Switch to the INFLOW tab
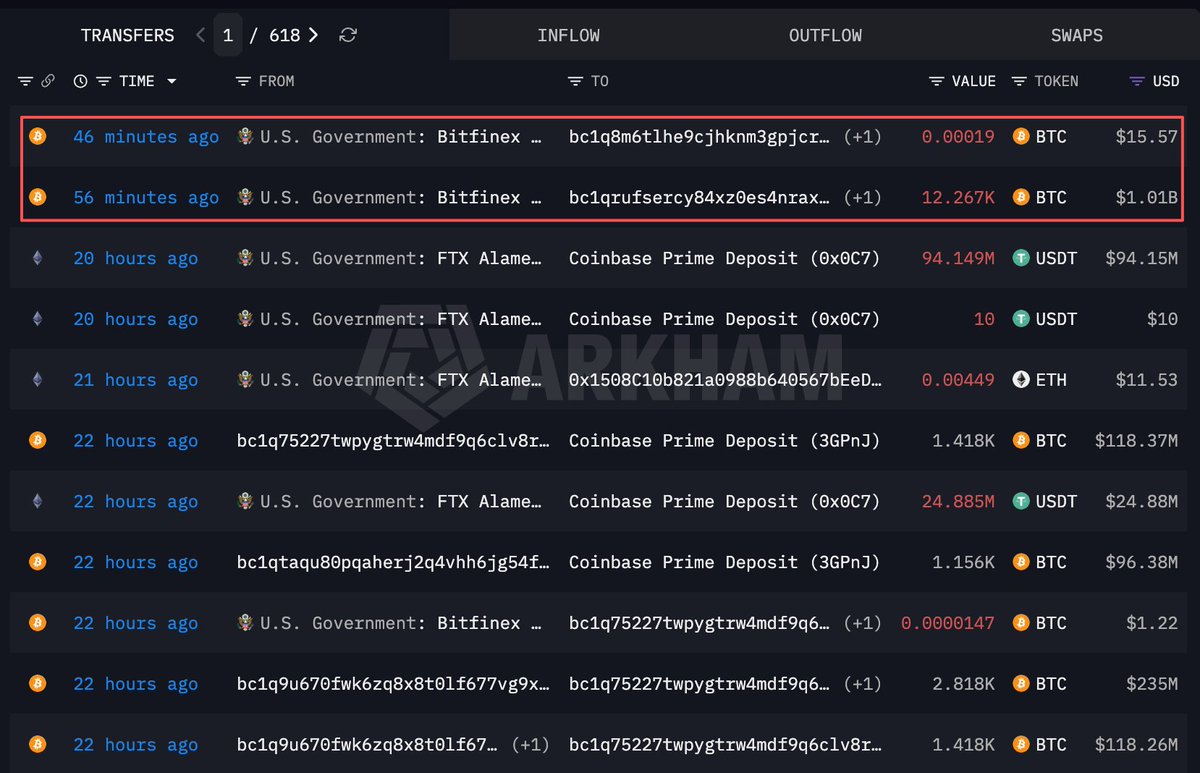The width and height of the screenshot is (1200, 773). click(x=569, y=35)
